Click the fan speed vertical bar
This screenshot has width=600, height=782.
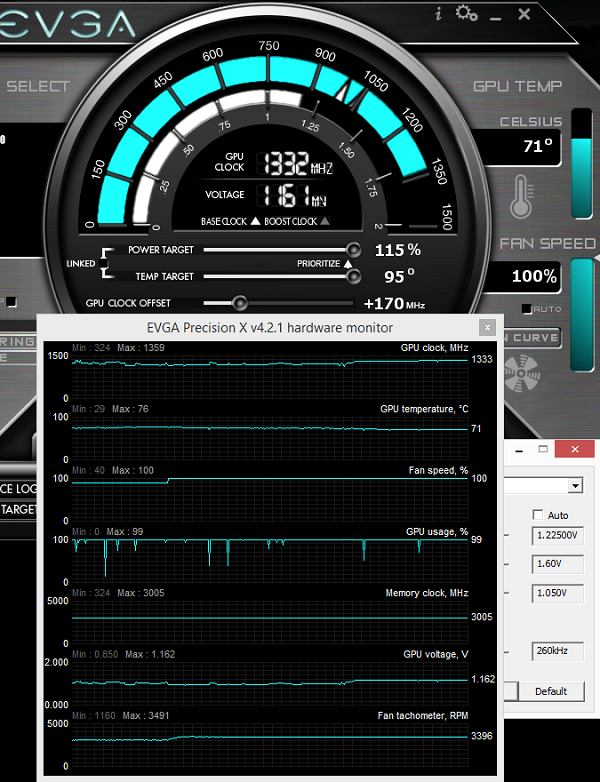click(582, 315)
